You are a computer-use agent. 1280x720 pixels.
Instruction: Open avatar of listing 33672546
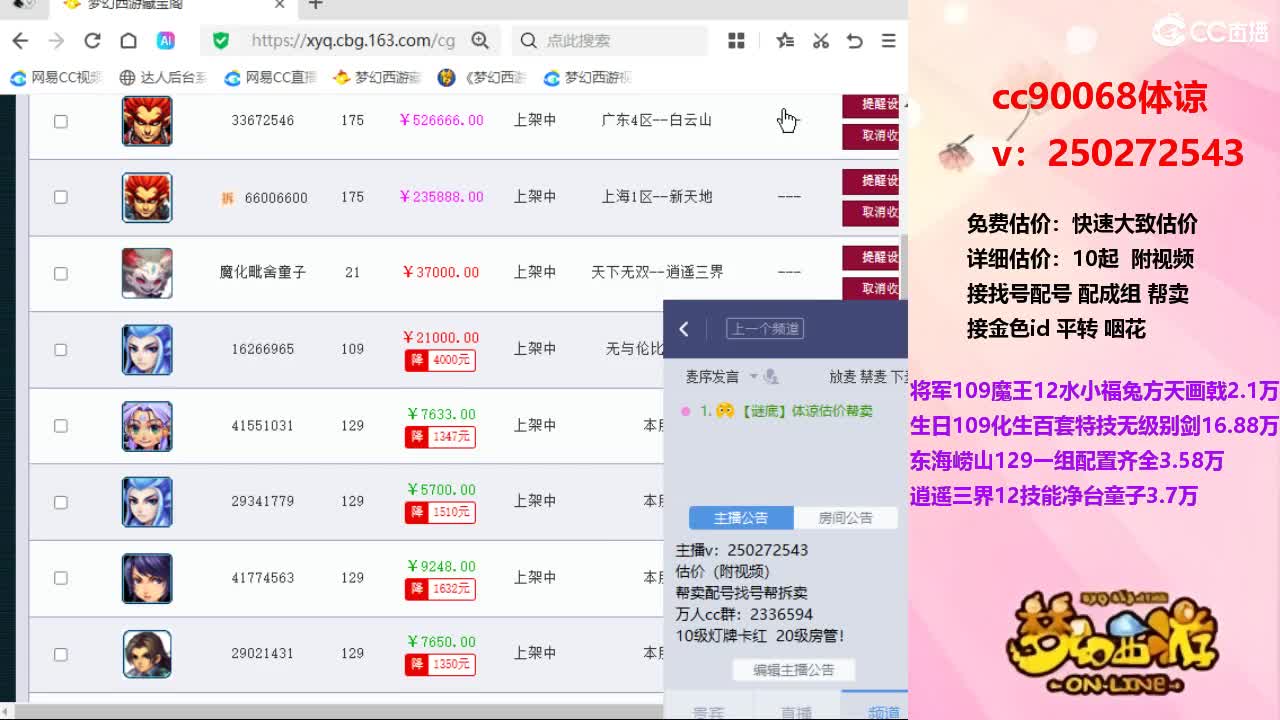coord(147,121)
